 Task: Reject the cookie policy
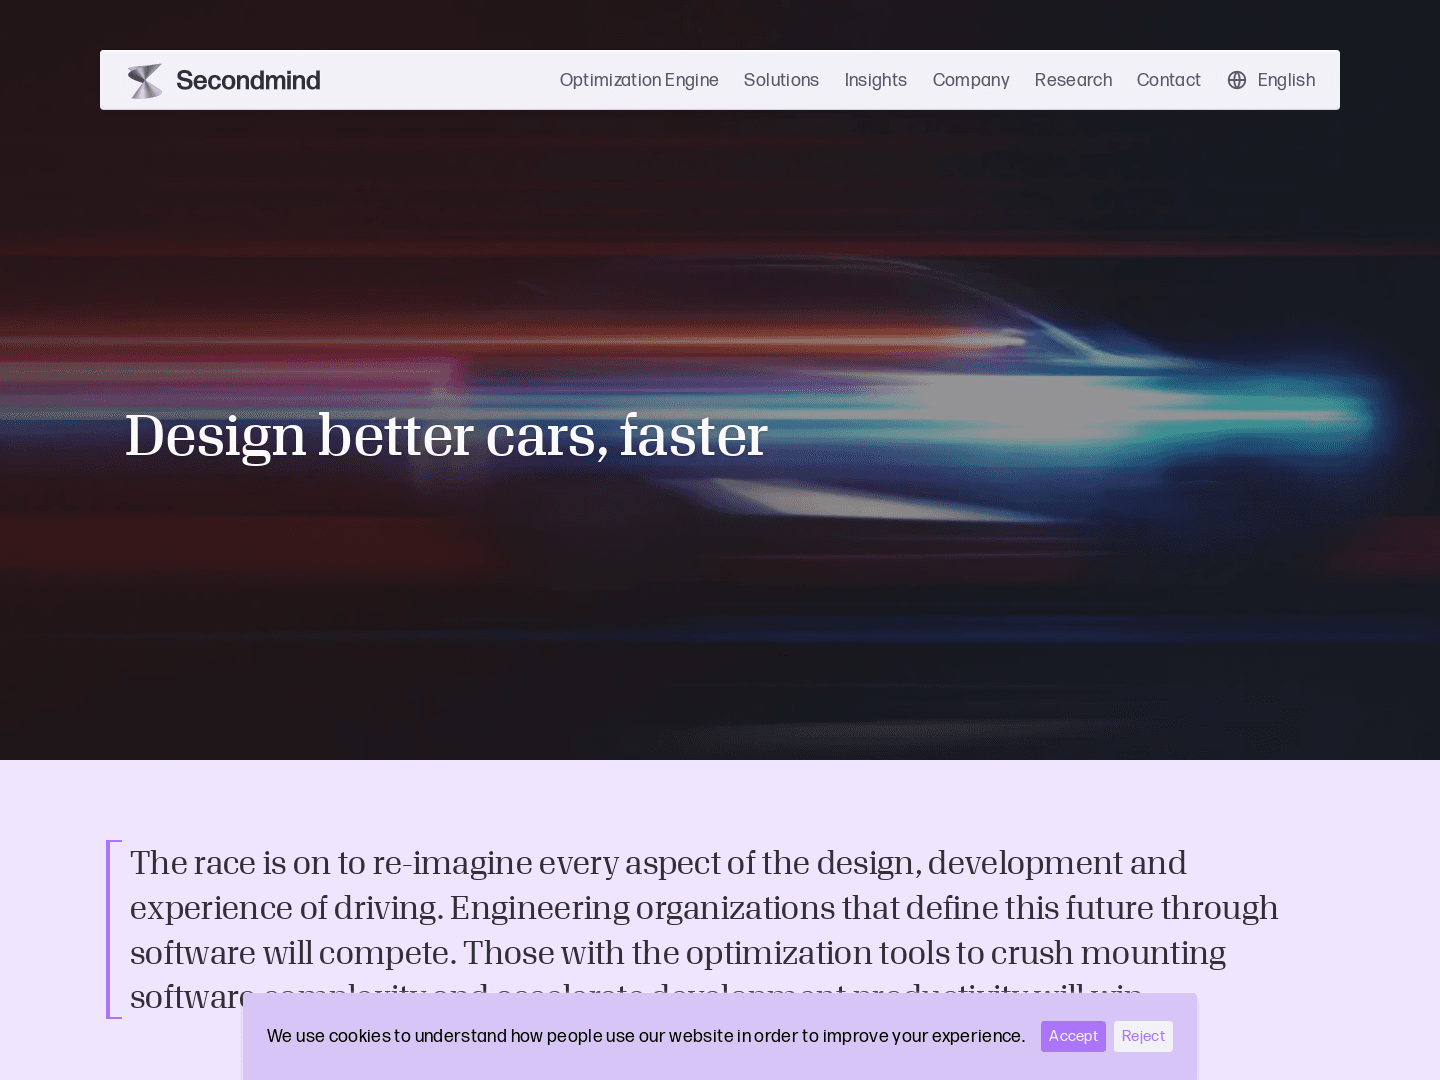point(1143,1036)
